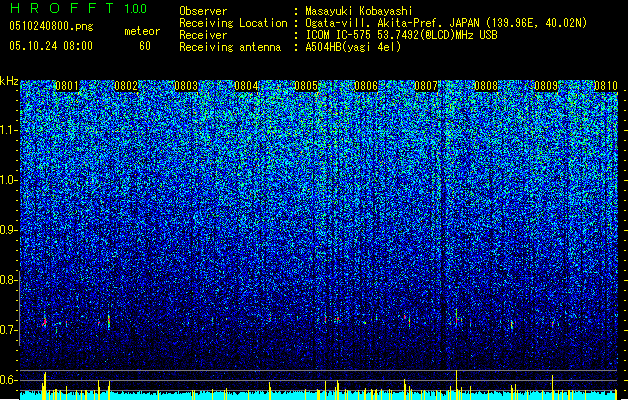Click the 0.8 kHz axis label
This screenshot has height=400, width=629.
9,280
